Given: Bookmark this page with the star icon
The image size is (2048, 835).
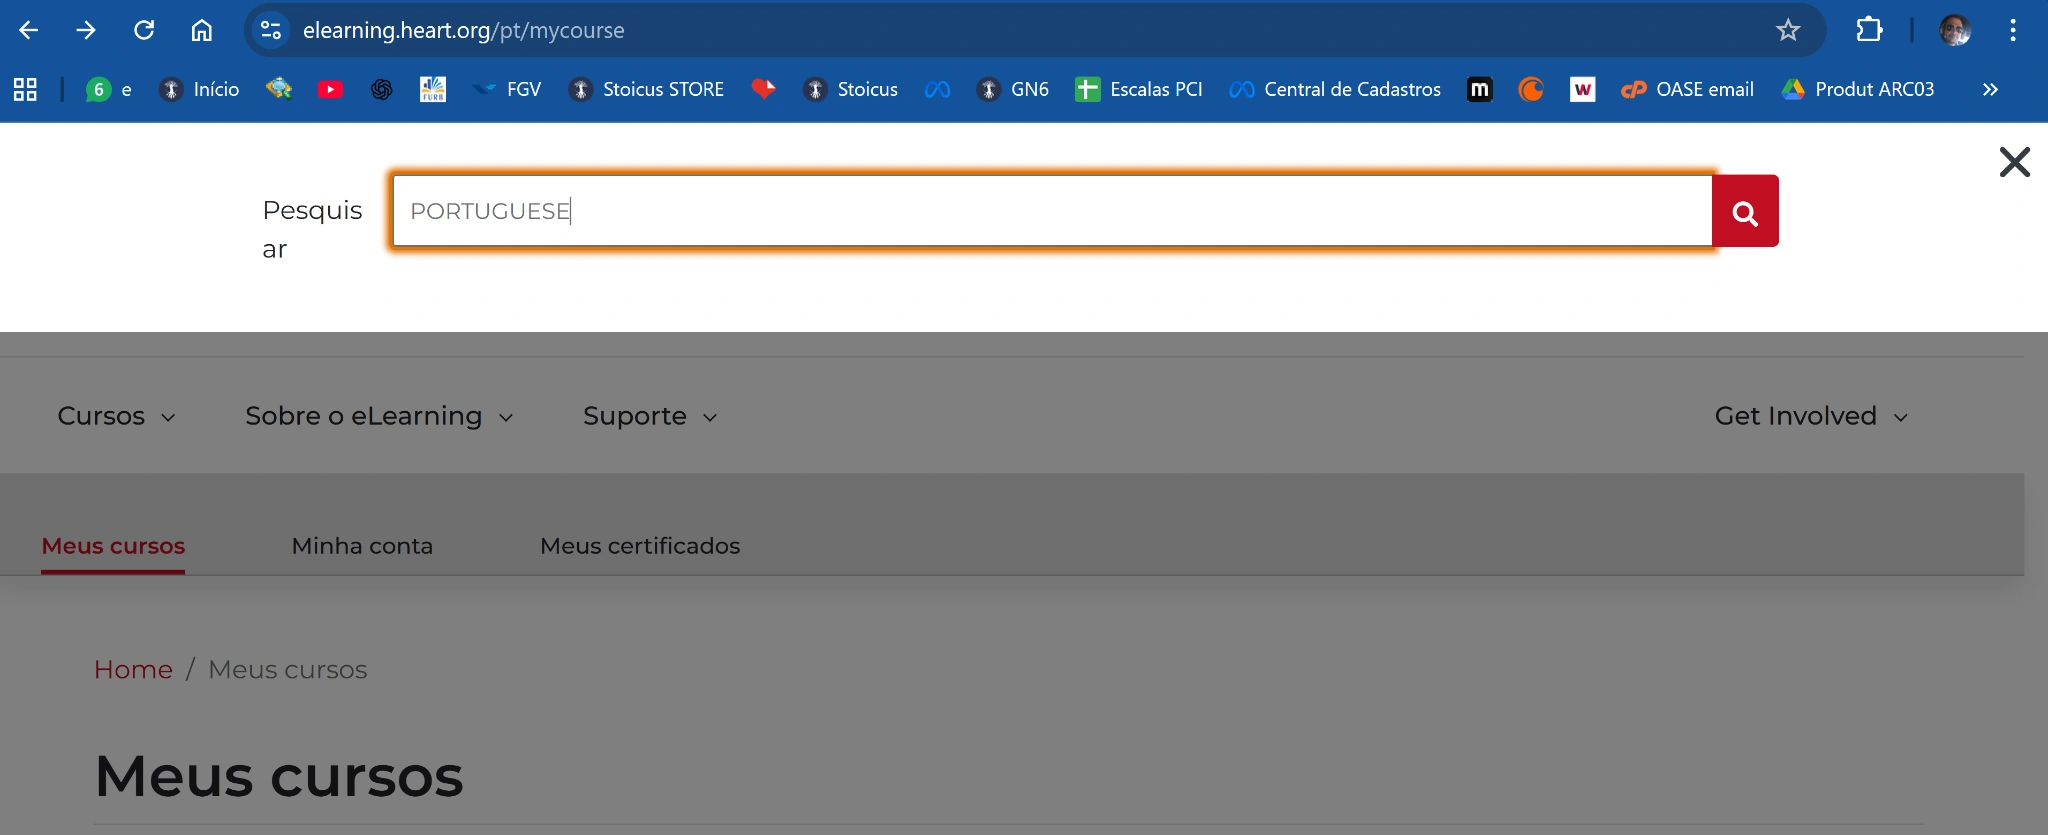Looking at the screenshot, I should pos(1788,30).
